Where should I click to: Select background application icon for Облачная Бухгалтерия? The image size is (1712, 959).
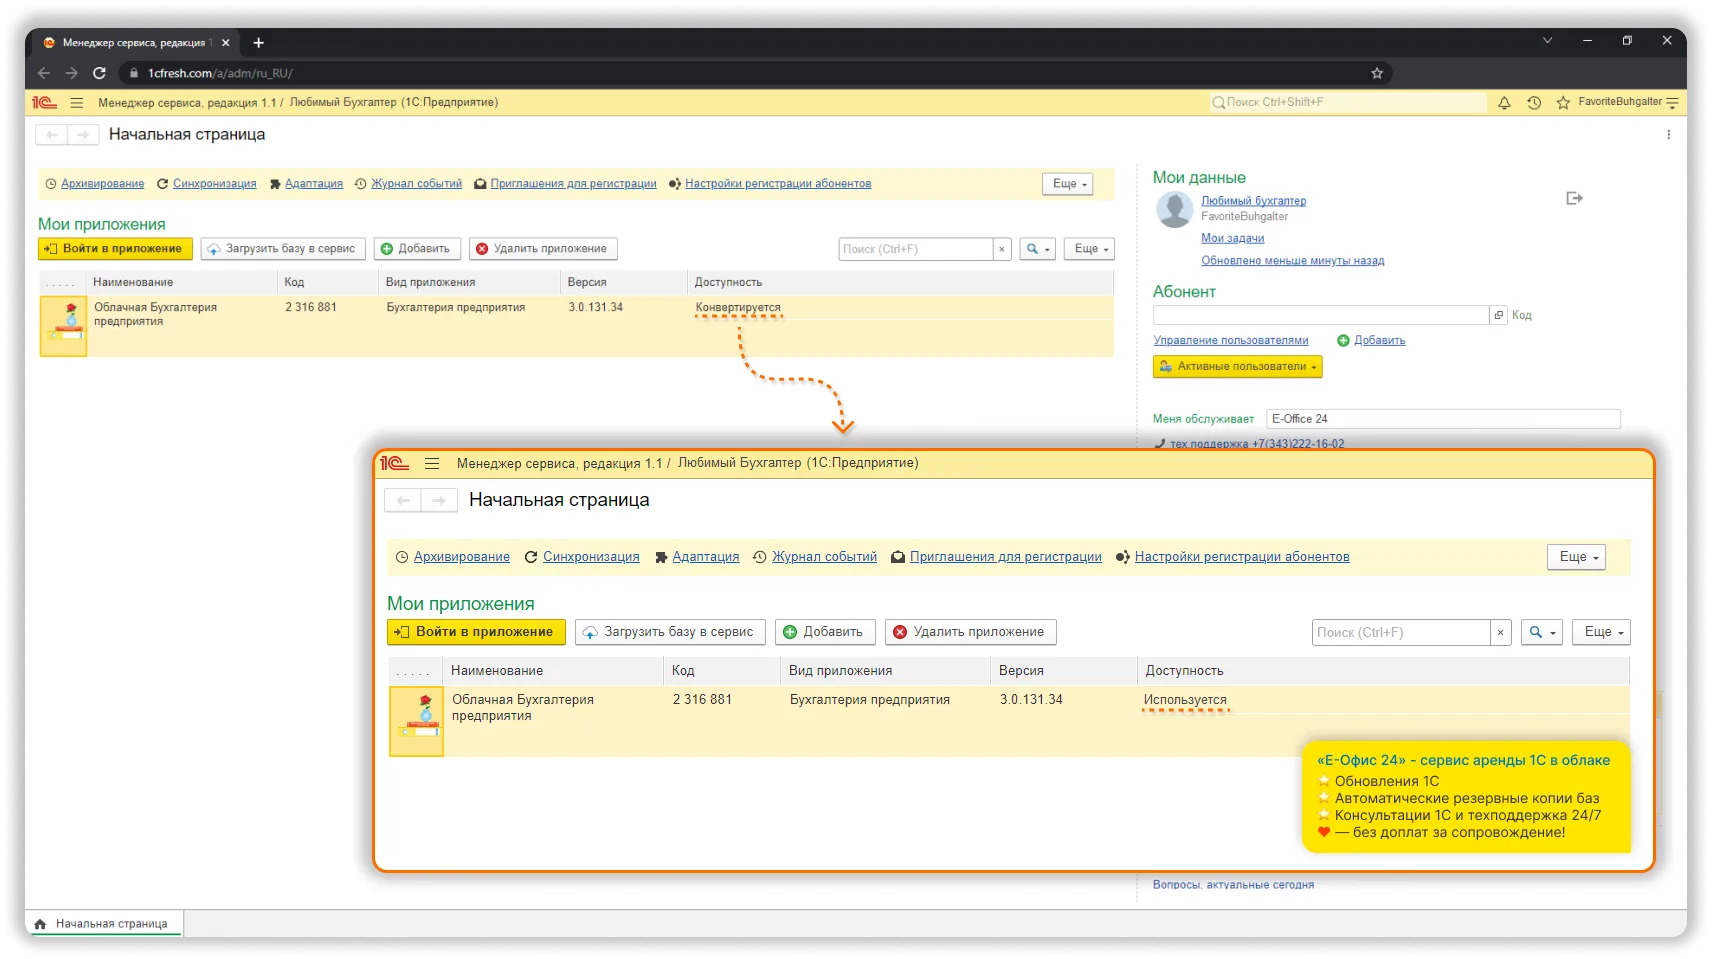[x=63, y=326]
